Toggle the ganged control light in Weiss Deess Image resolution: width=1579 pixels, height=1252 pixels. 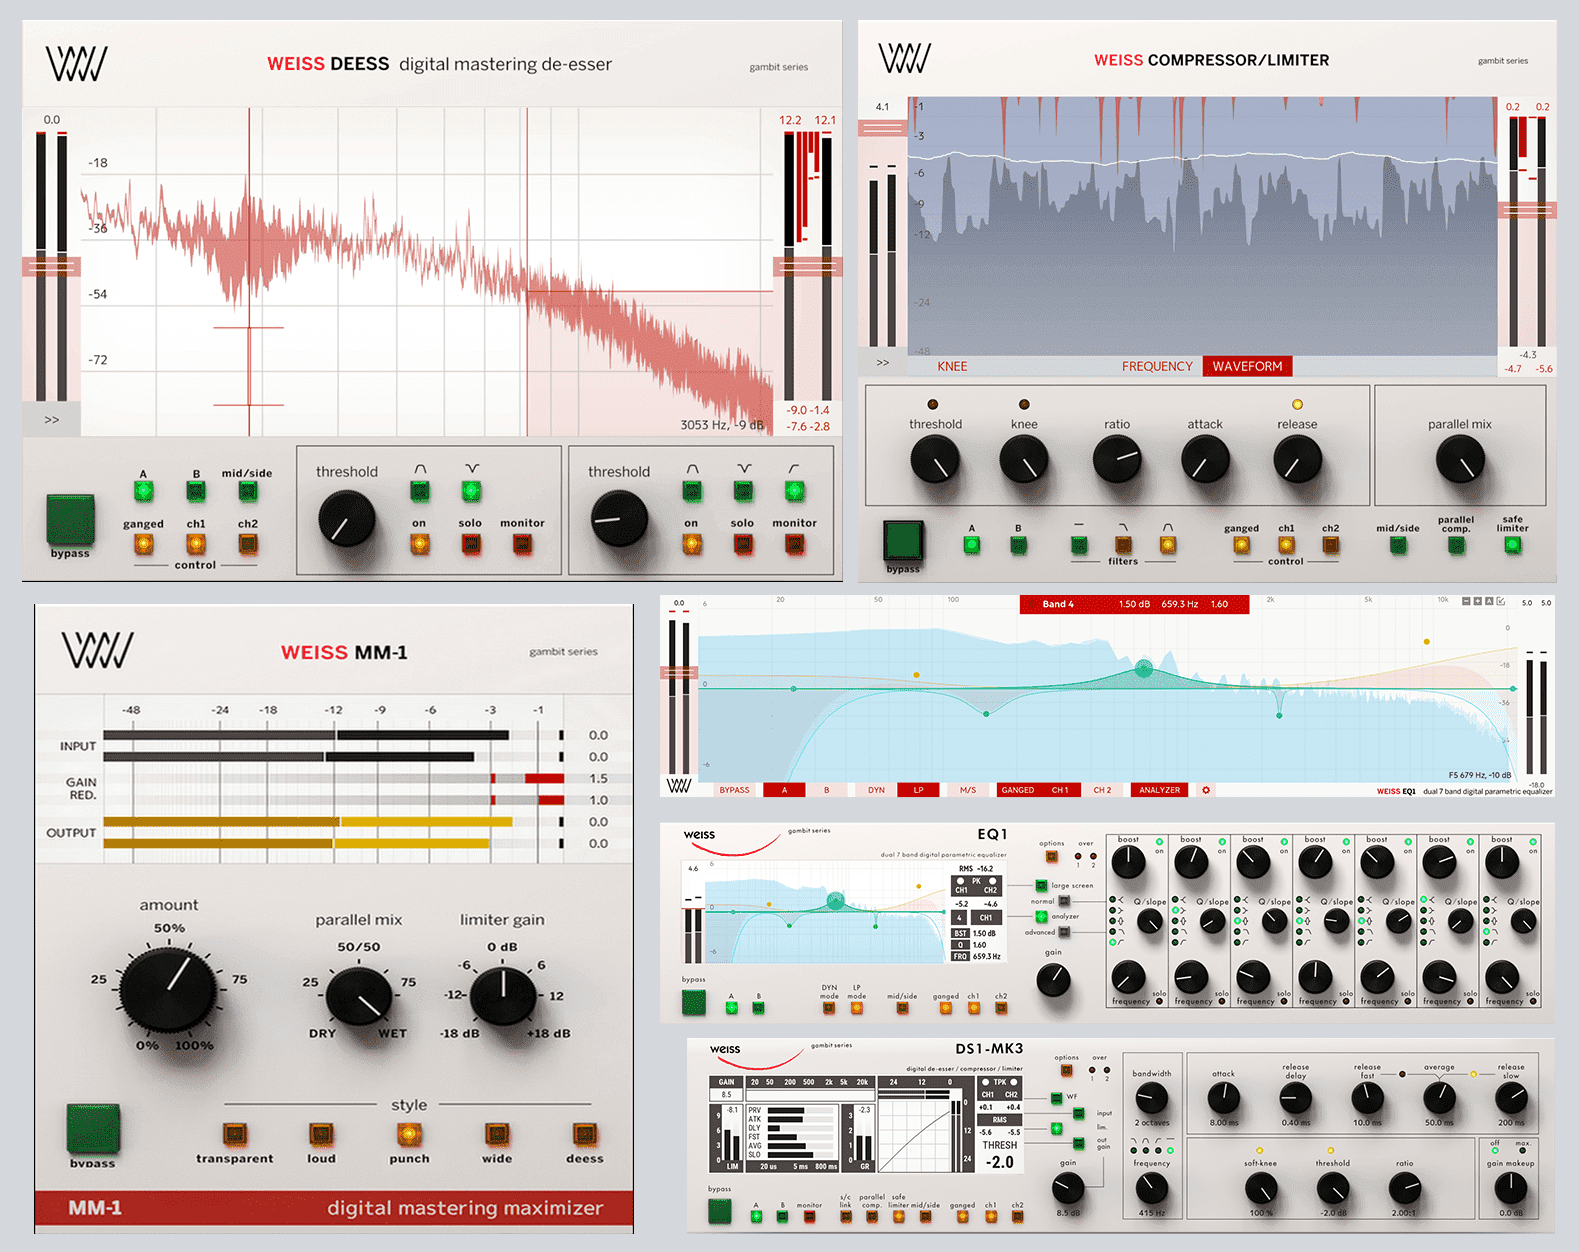pos(143,544)
